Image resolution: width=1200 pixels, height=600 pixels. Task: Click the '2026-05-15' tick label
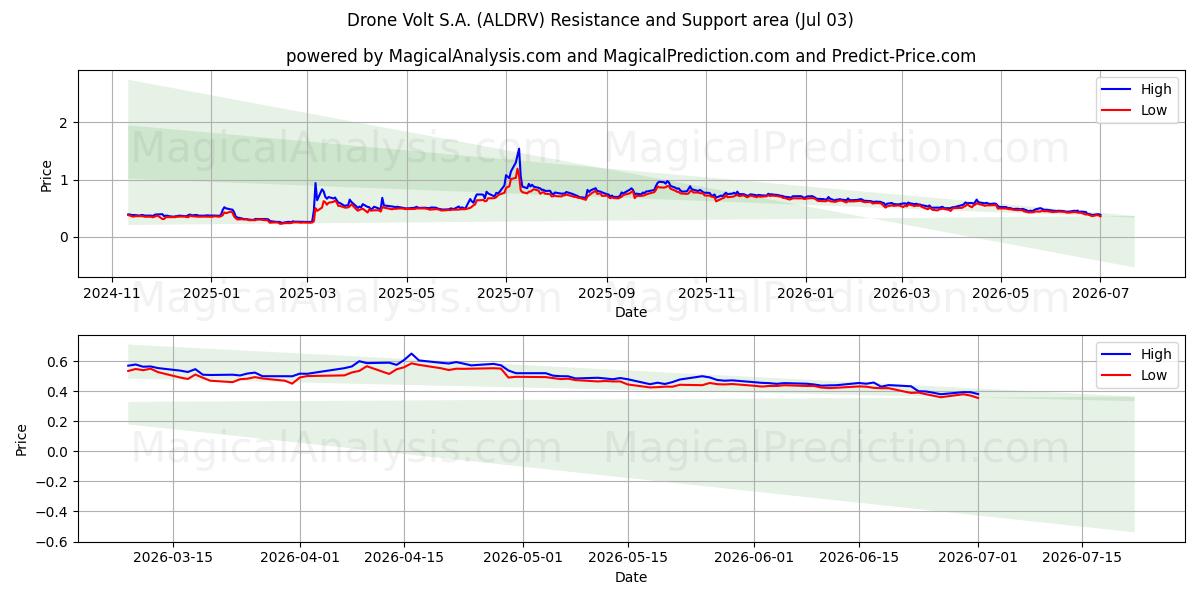[x=628, y=558]
